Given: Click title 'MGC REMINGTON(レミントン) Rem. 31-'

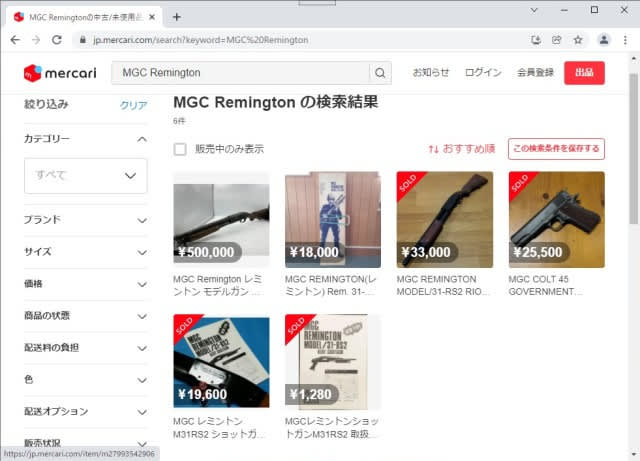Looking at the screenshot, I should (331, 285).
